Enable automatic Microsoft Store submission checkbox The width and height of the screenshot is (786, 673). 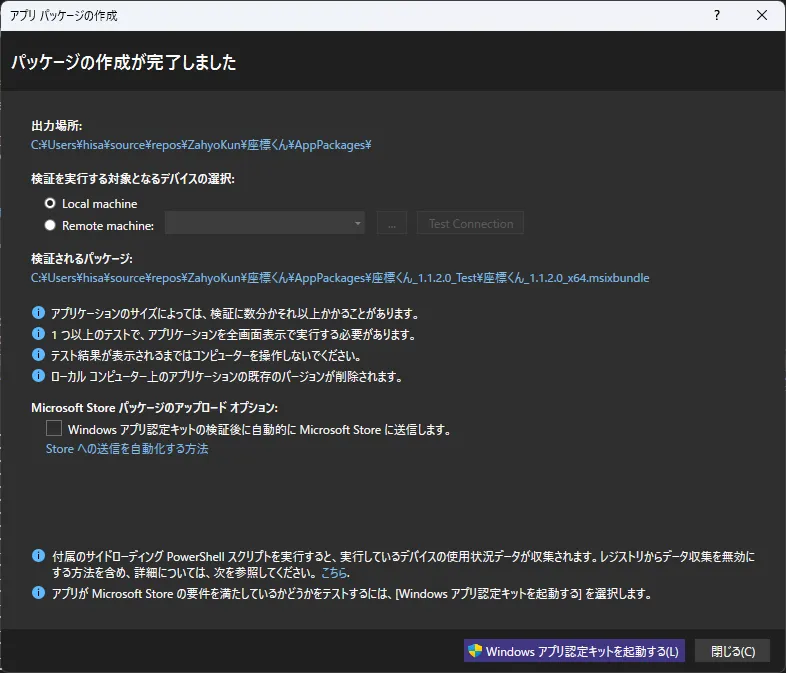[x=54, y=428]
